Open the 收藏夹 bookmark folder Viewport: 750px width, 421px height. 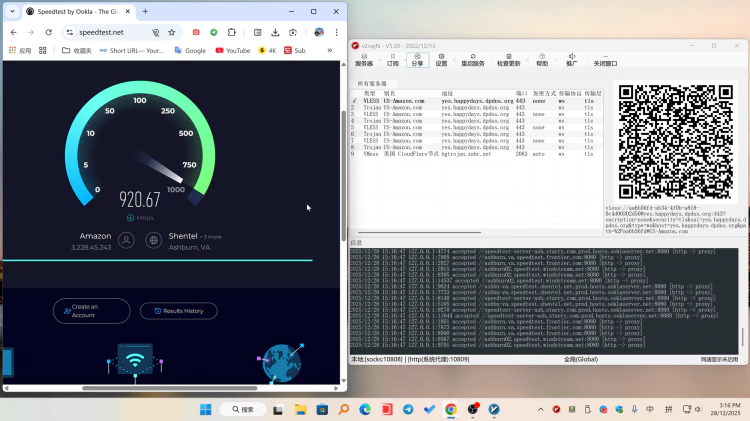(77, 50)
